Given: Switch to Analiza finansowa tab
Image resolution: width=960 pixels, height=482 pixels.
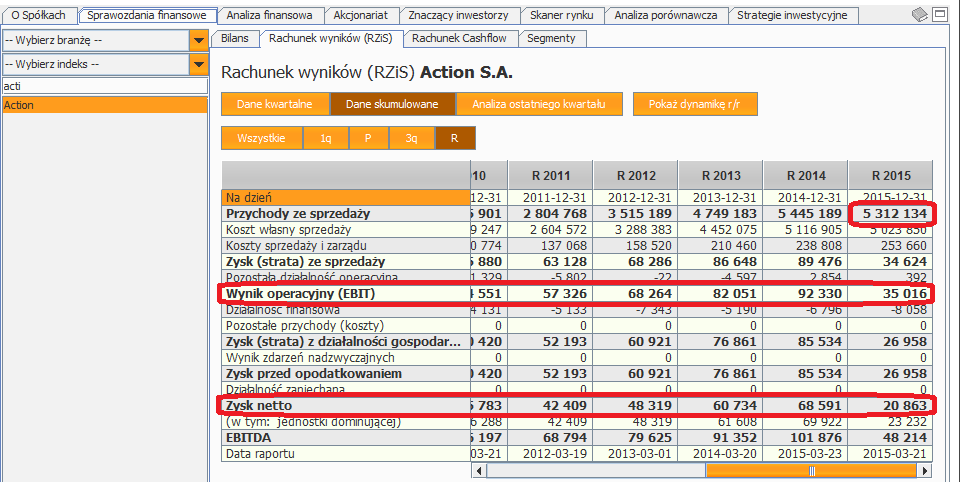Looking at the screenshot, I should tap(269, 15).
